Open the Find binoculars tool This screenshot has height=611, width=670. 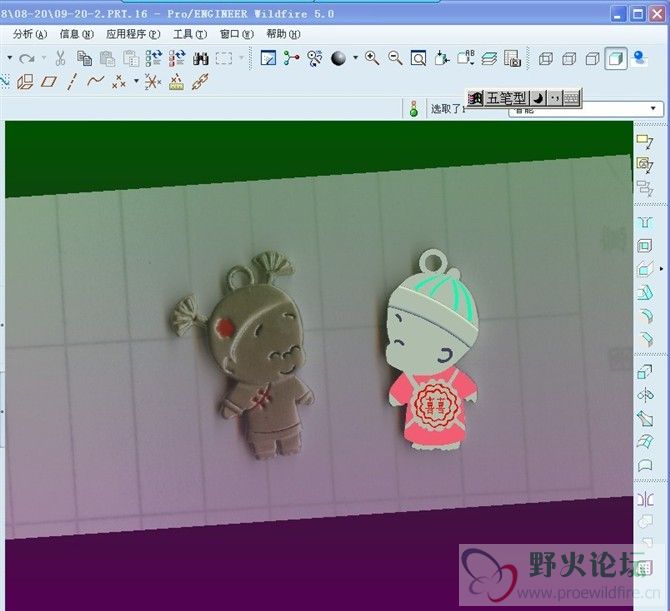point(200,58)
